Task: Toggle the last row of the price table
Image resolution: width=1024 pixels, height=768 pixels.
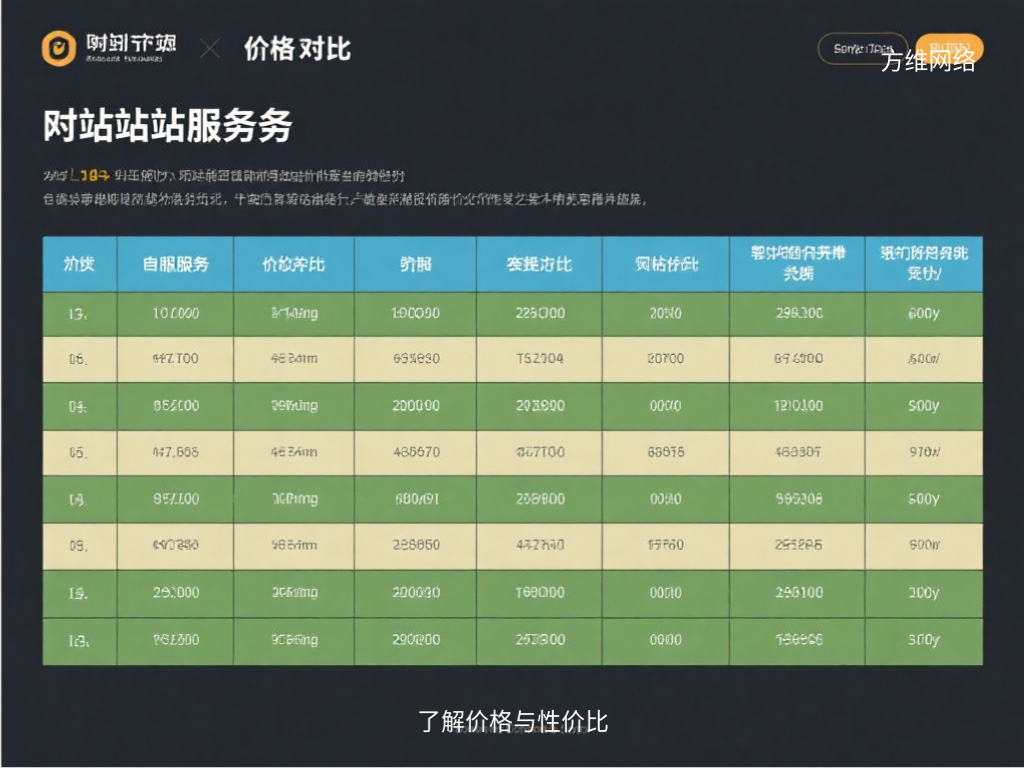Action: pyautogui.click(x=512, y=640)
